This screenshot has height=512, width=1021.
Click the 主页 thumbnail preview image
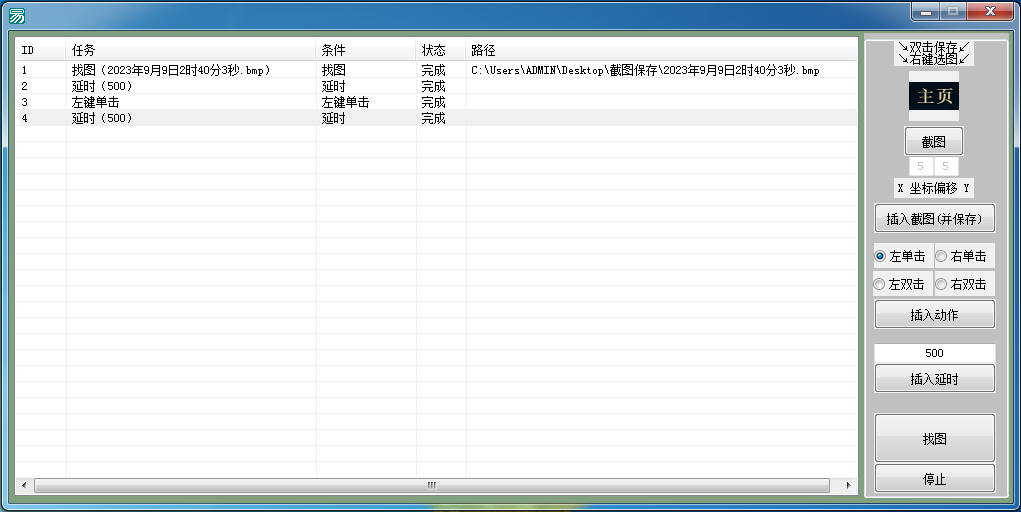pos(934,96)
